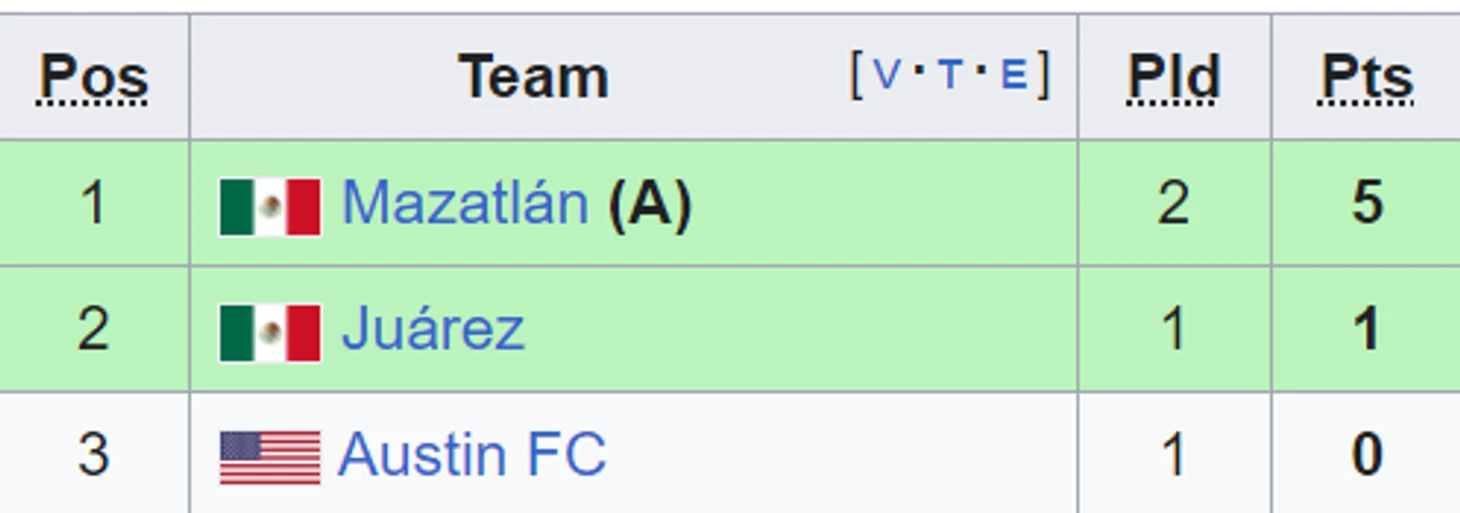Click the United States flag beside Austin FC

click(270, 458)
